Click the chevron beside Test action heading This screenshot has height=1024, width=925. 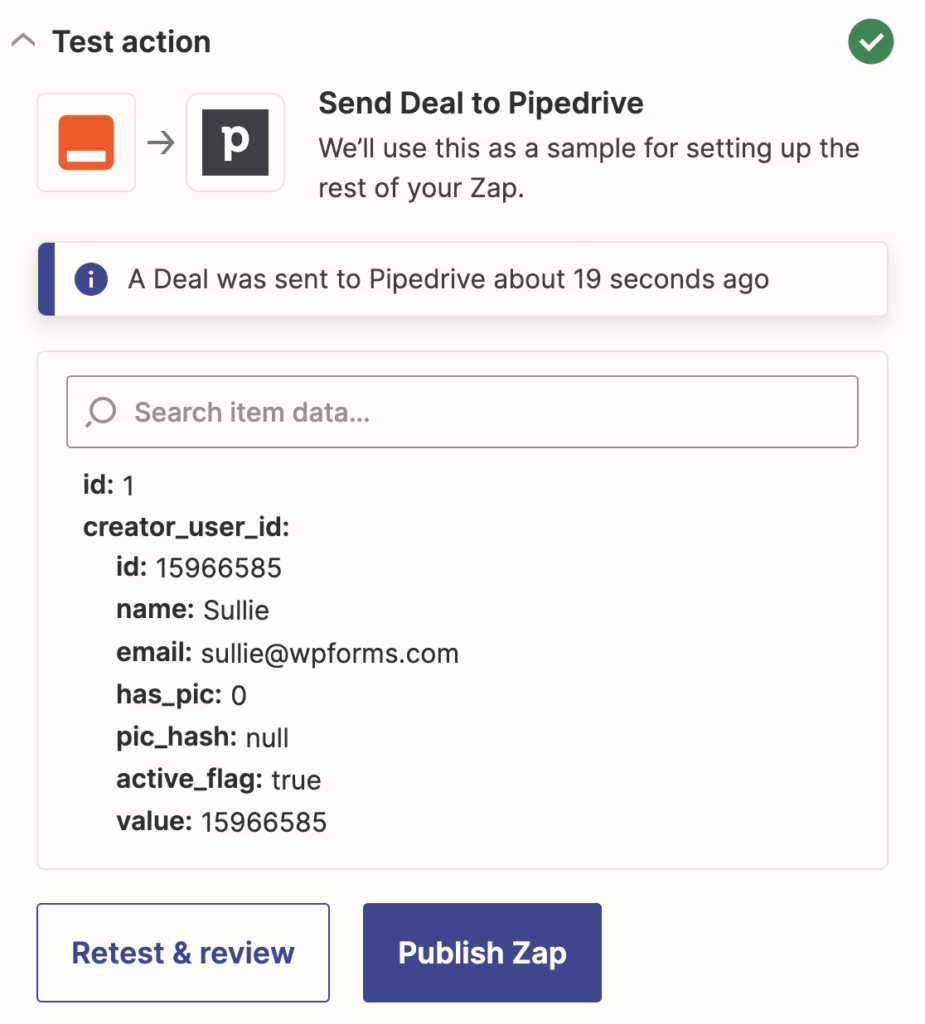(x=23, y=39)
